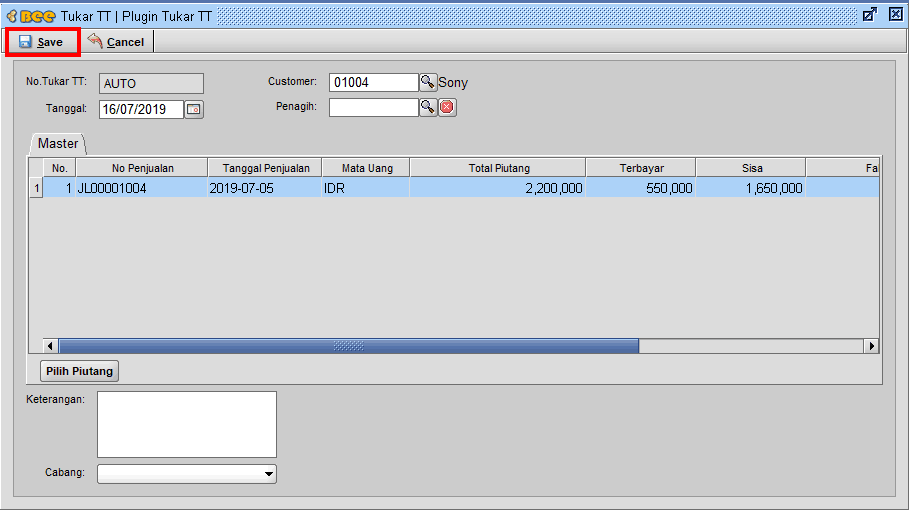Click the Pilih Piutang button
909x510 pixels.
tap(79, 371)
